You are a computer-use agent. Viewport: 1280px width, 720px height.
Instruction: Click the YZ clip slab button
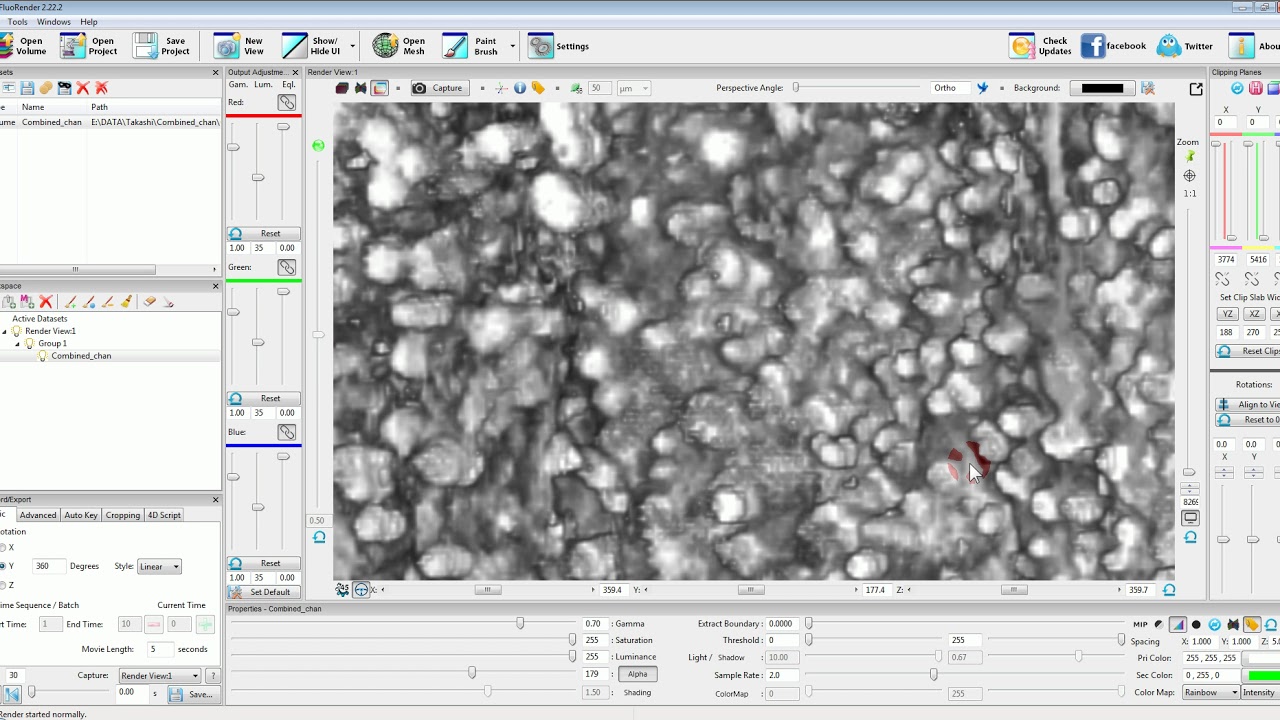point(1227,314)
